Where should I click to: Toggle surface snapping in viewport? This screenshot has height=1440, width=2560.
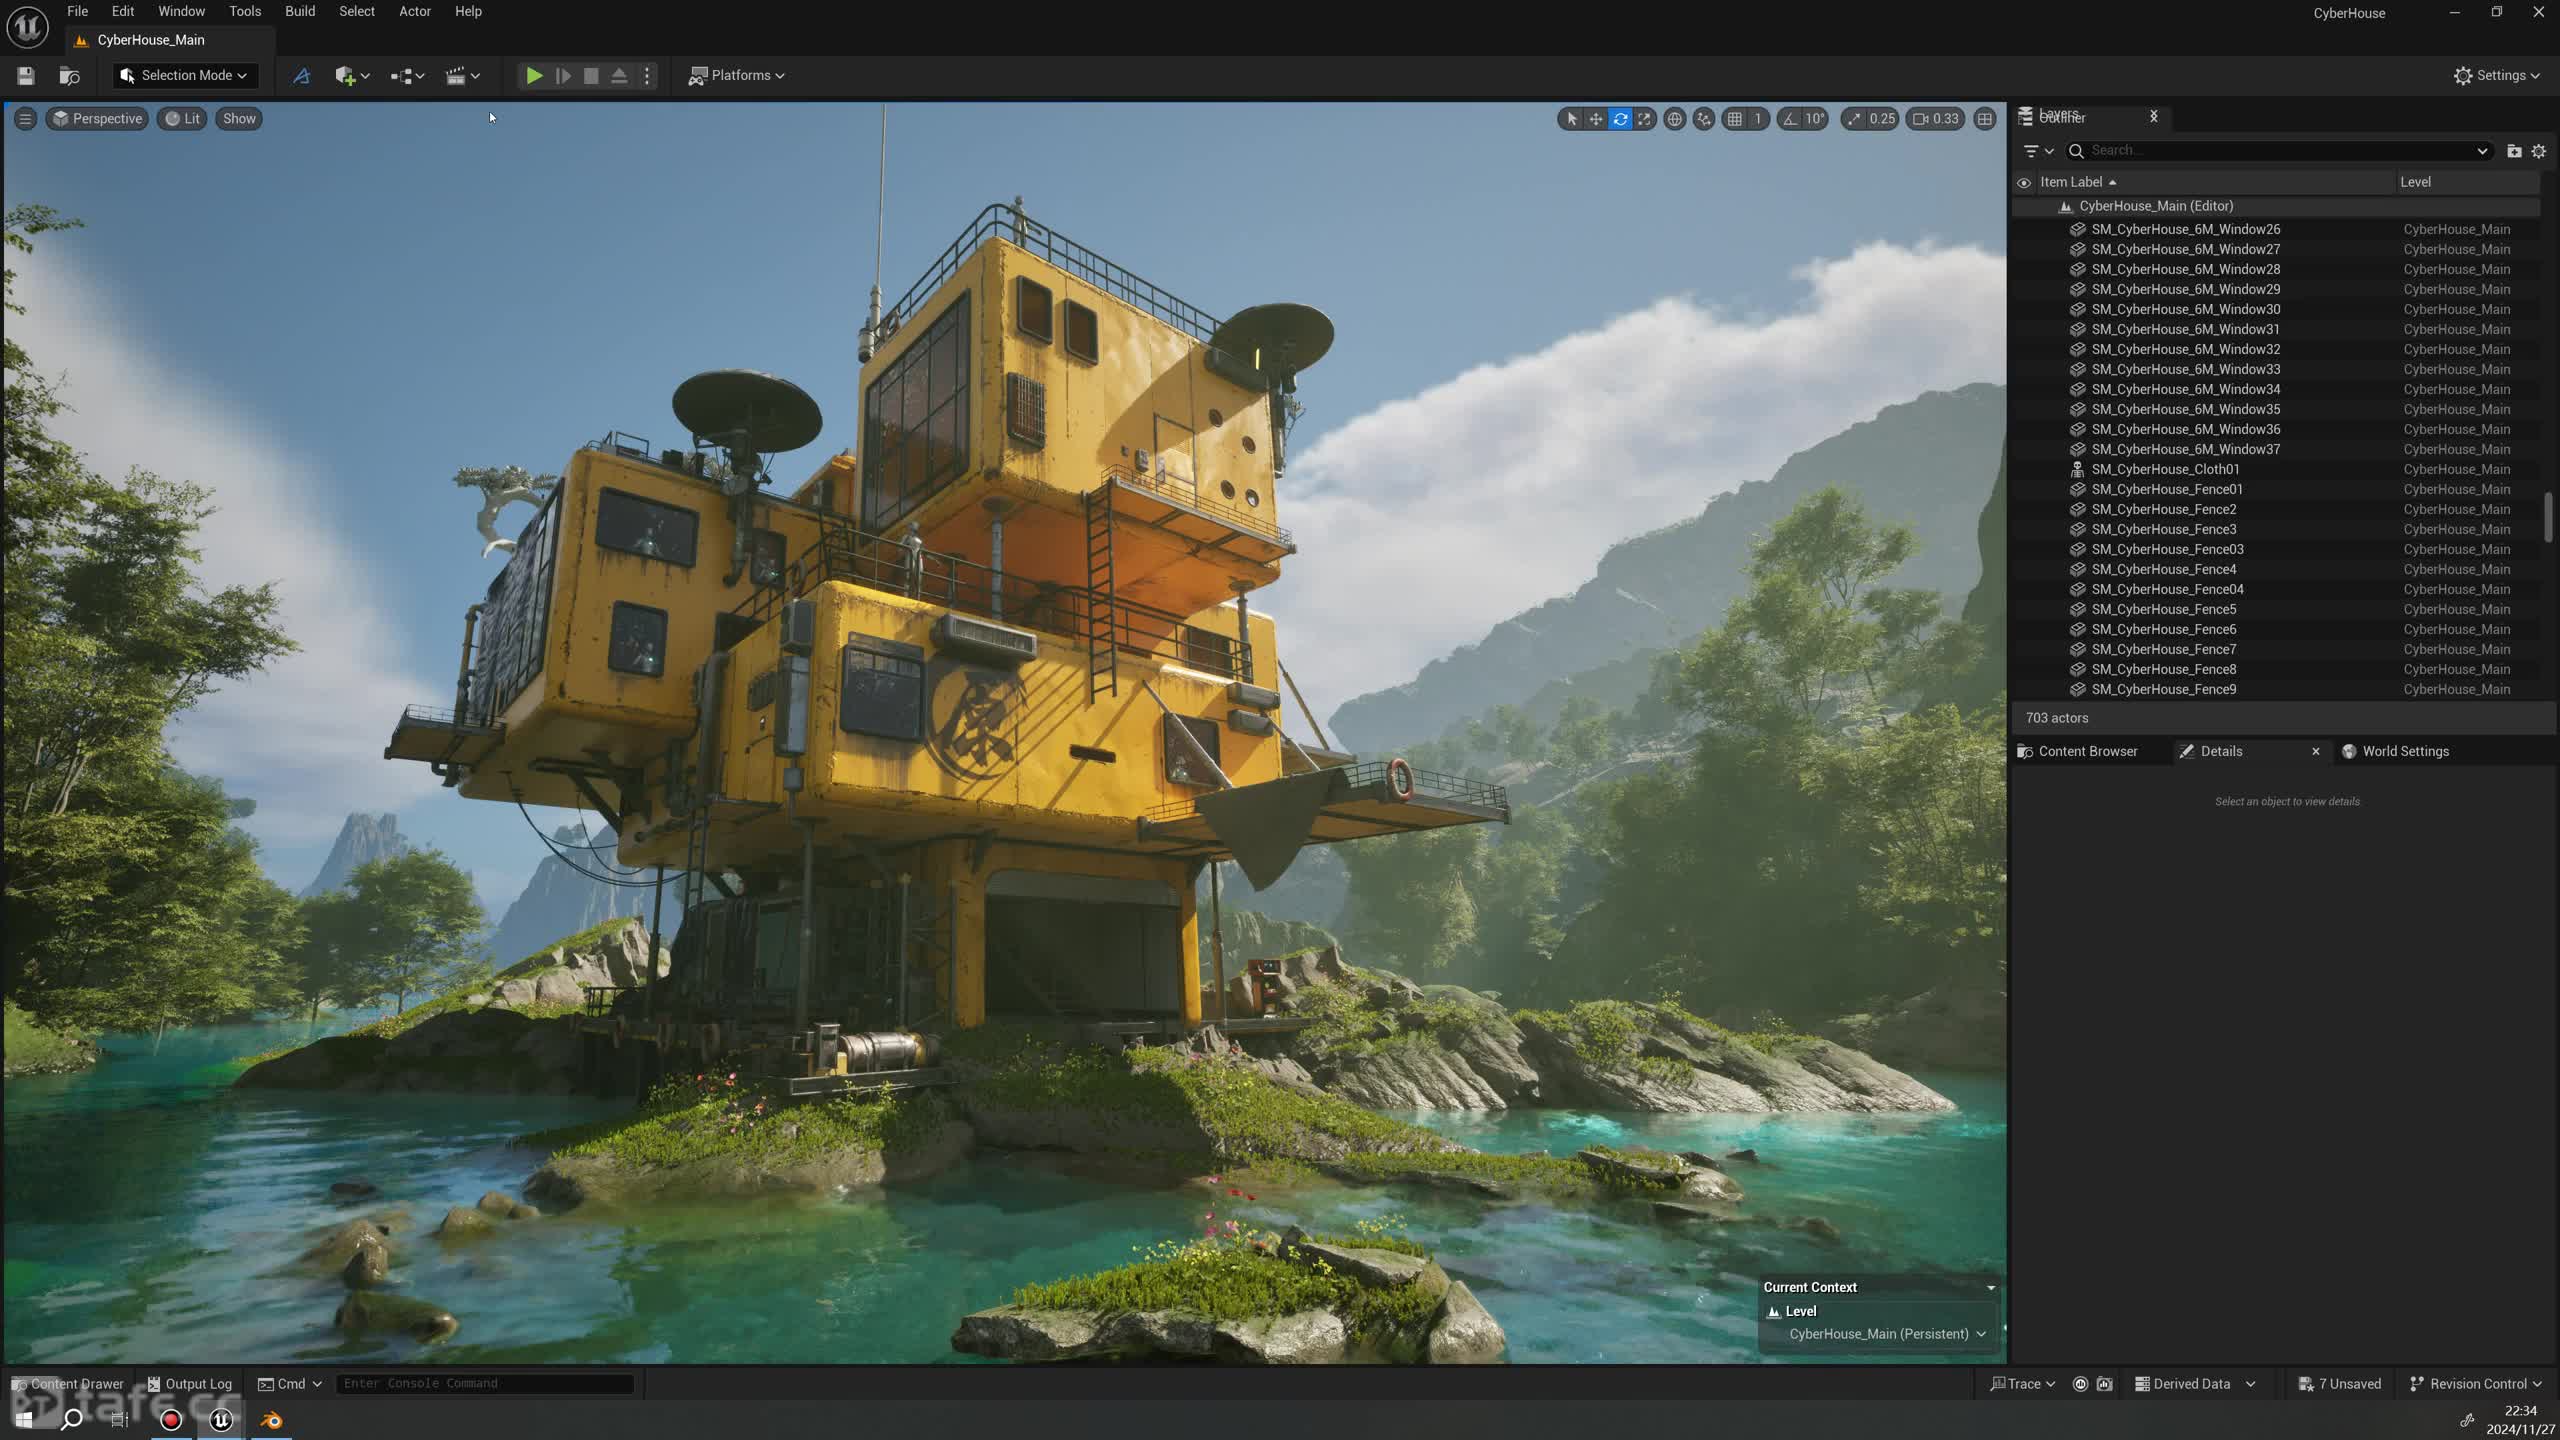click(1704, 119)
